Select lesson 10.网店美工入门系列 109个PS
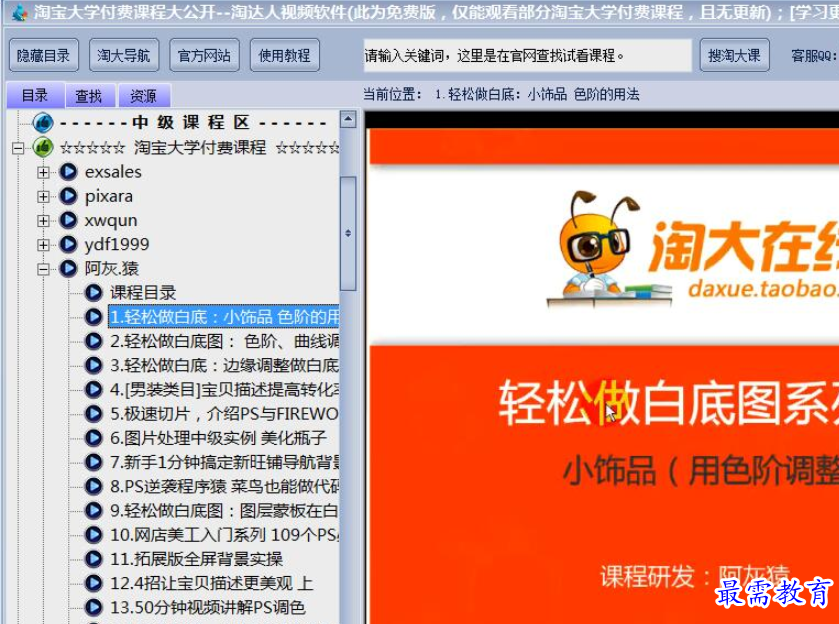This screenshot has height=624, width=839. point(224,535)
